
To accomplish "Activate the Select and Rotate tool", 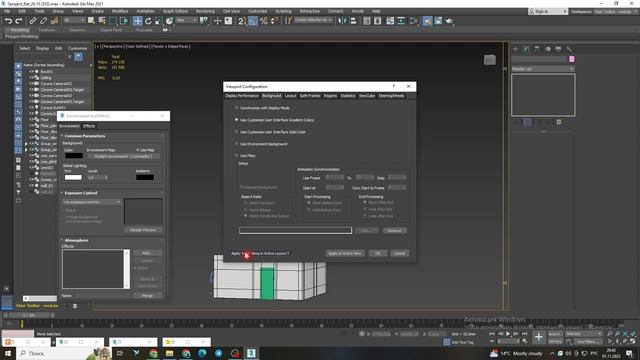I will pyautogui.click(x=148, y=21).
